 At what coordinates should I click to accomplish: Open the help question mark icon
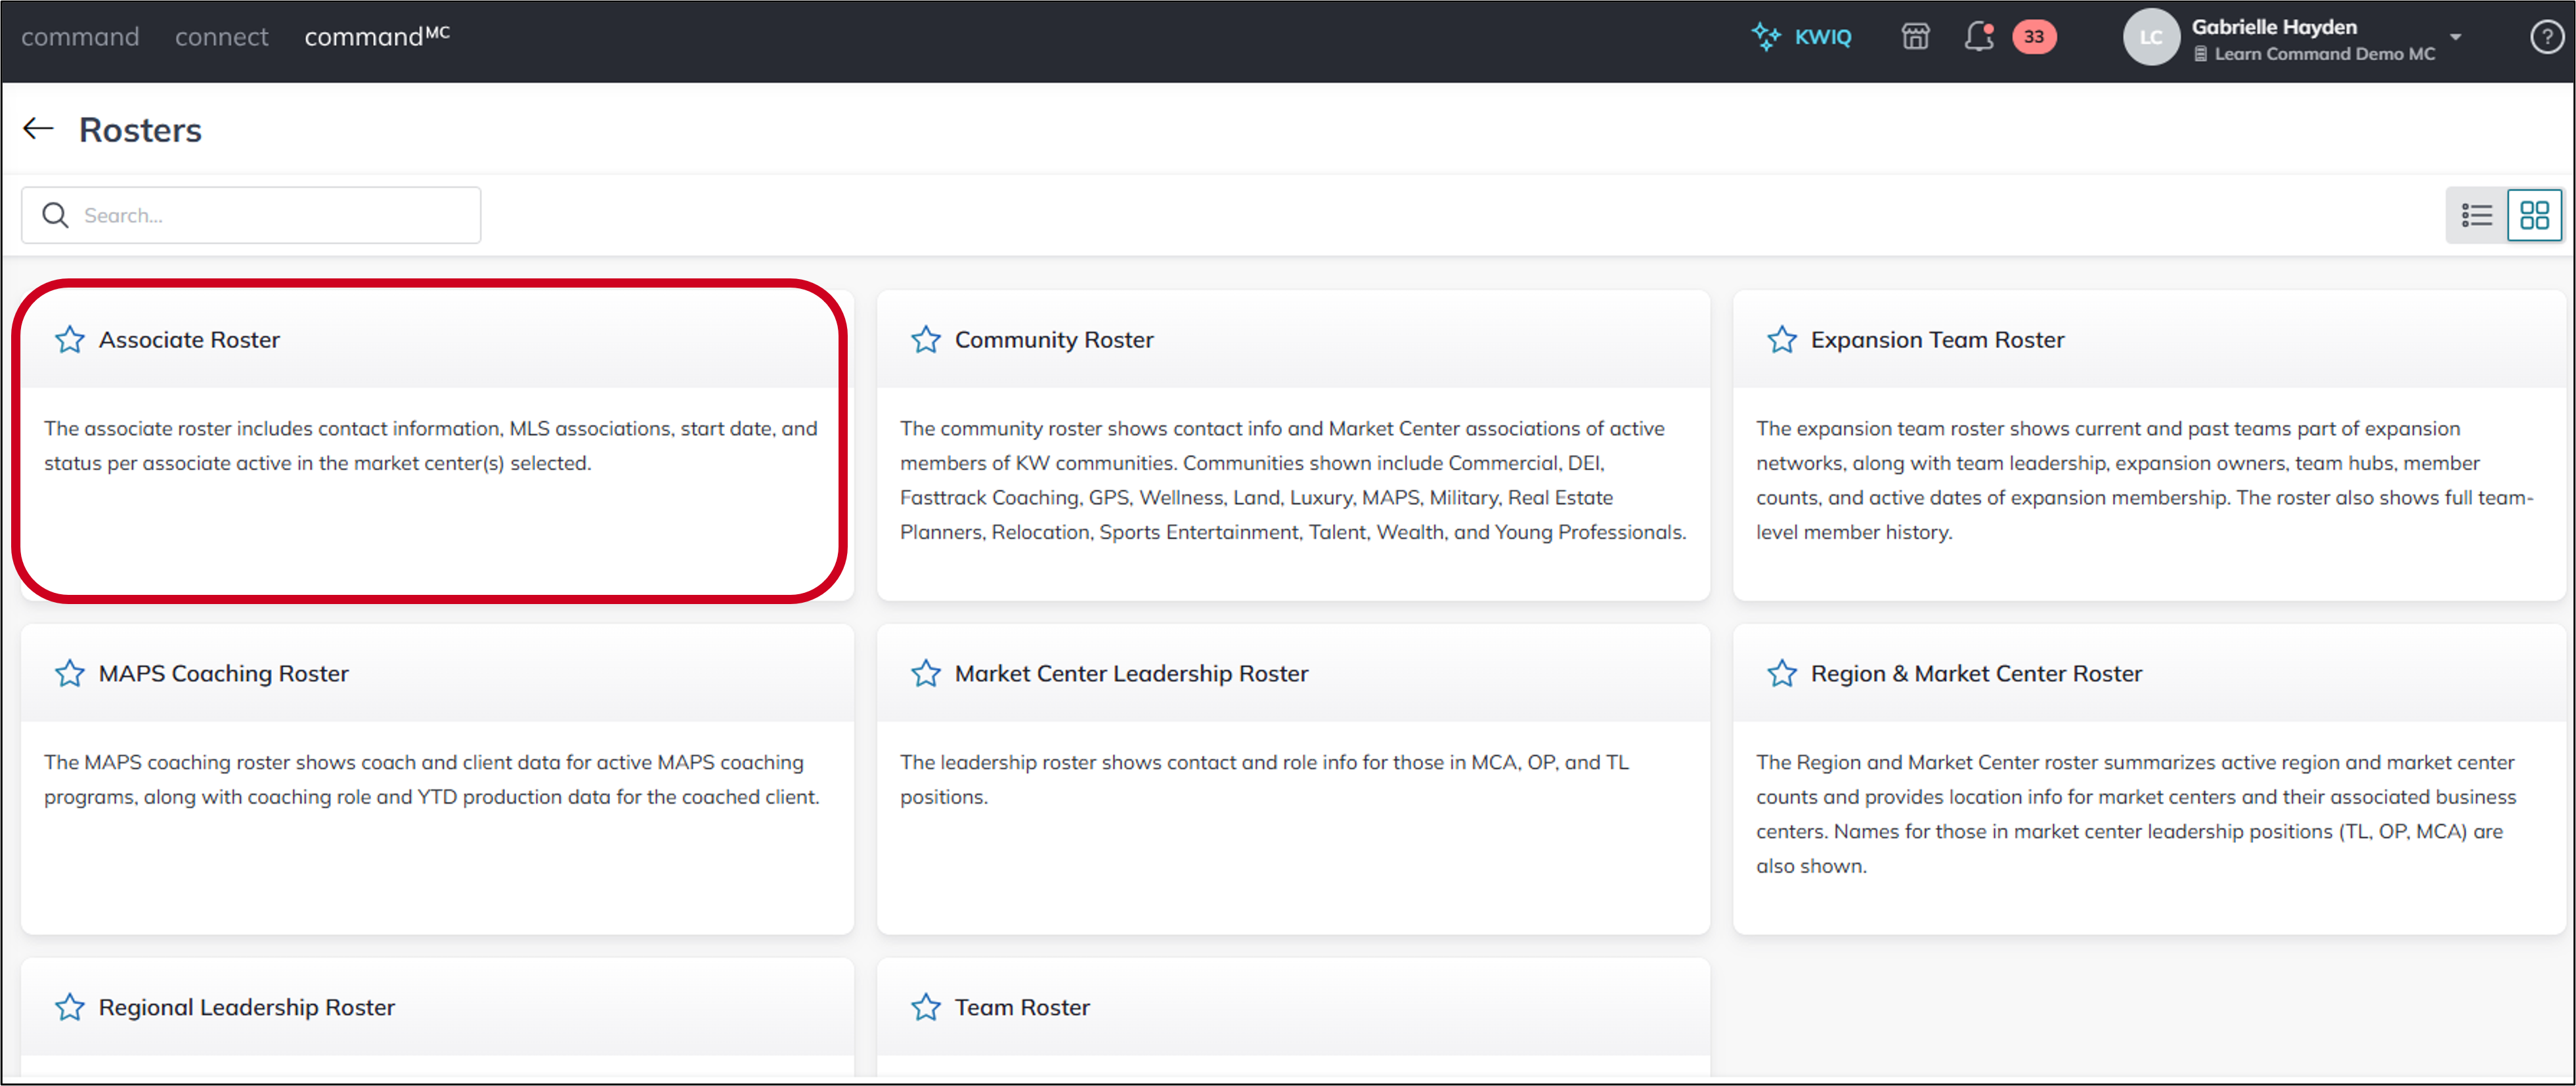pos(2546,37)
